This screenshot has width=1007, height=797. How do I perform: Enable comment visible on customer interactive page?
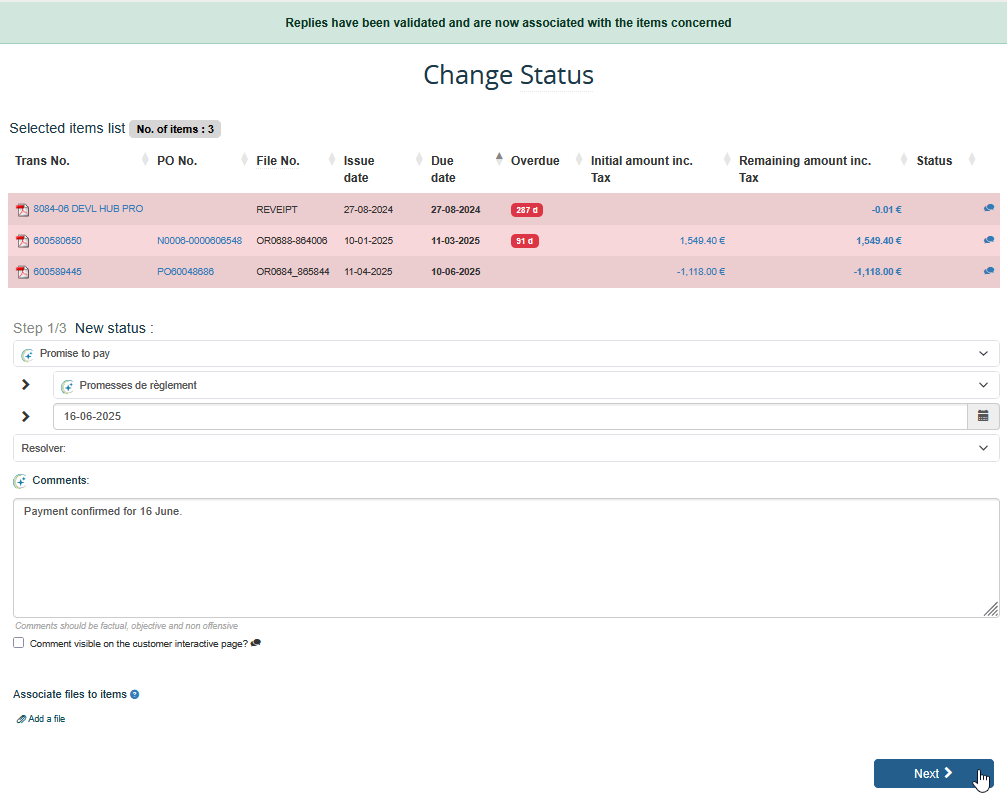tap(19, 643)
